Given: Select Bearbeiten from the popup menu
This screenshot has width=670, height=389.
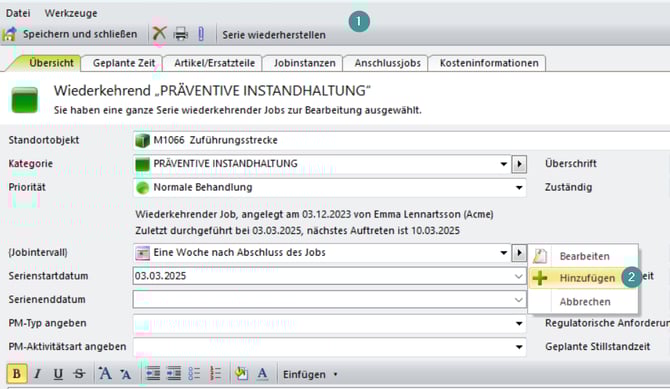Looking at the screenshot, I should click(x=584, y=256).
